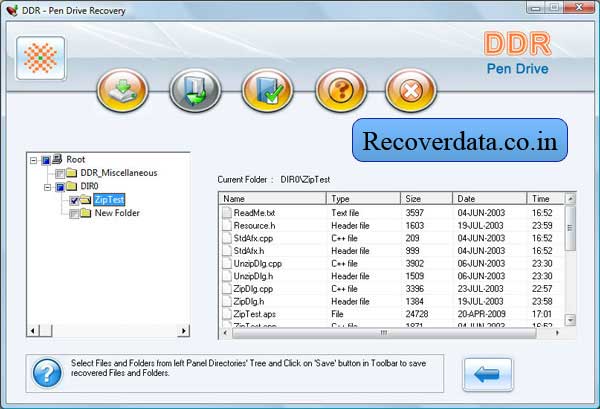The image size is (600, 409).
Task: Click the file list scroll down arrow
Action: 570,320
